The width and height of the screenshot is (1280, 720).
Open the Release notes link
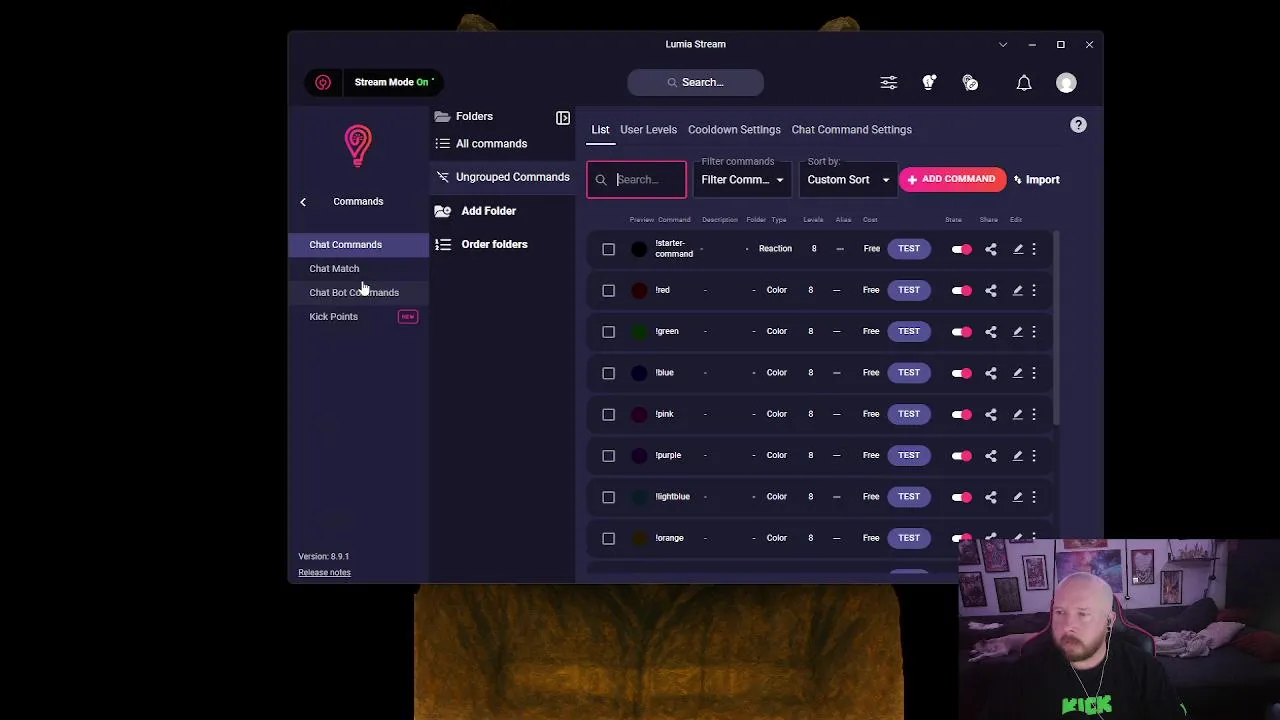[324, 573]
